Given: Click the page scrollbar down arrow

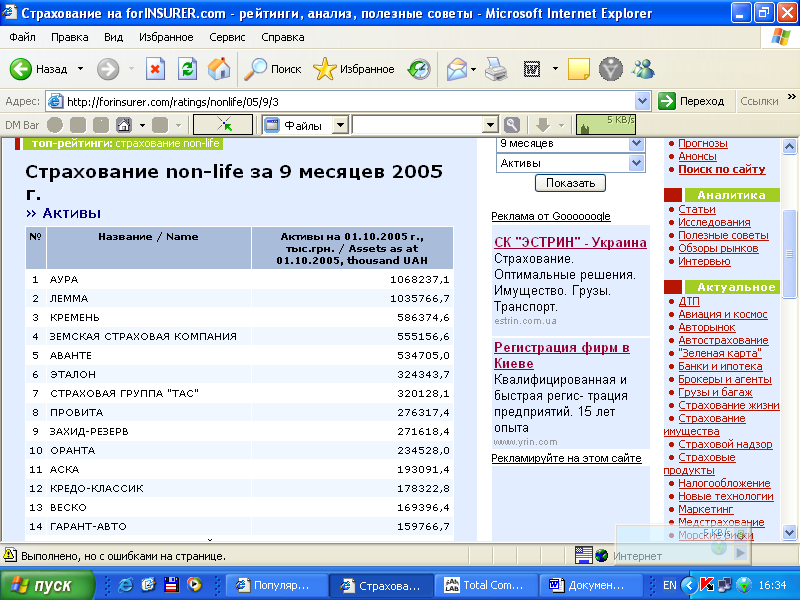Looking at the screenshot, I should tap(789, 533).
